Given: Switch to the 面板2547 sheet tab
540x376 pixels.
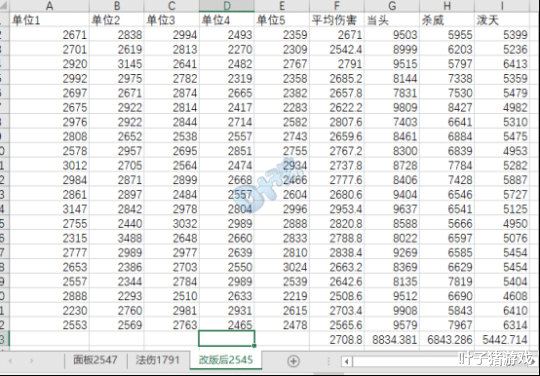Looking at the screenshot, I should click(x=95, y=360).
